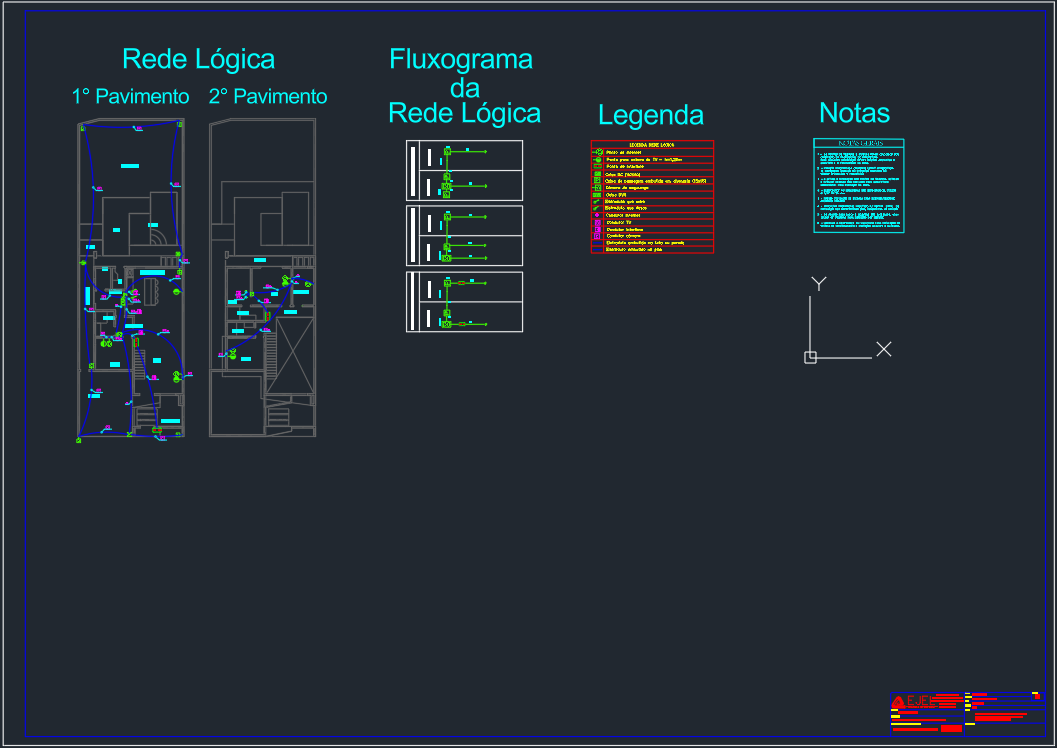Click the X axis letter of the UCS icon
The width and height of the screenshot is (1057, 748).
[884, 349]
